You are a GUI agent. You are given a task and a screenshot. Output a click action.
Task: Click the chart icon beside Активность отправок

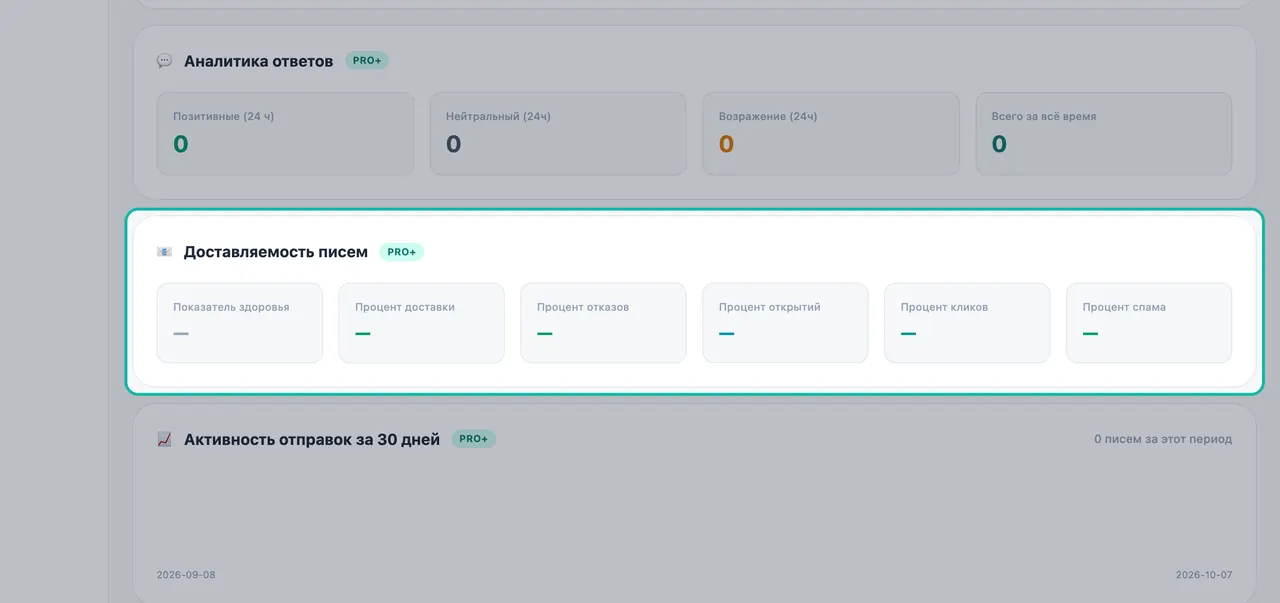(x=164, y=439)
